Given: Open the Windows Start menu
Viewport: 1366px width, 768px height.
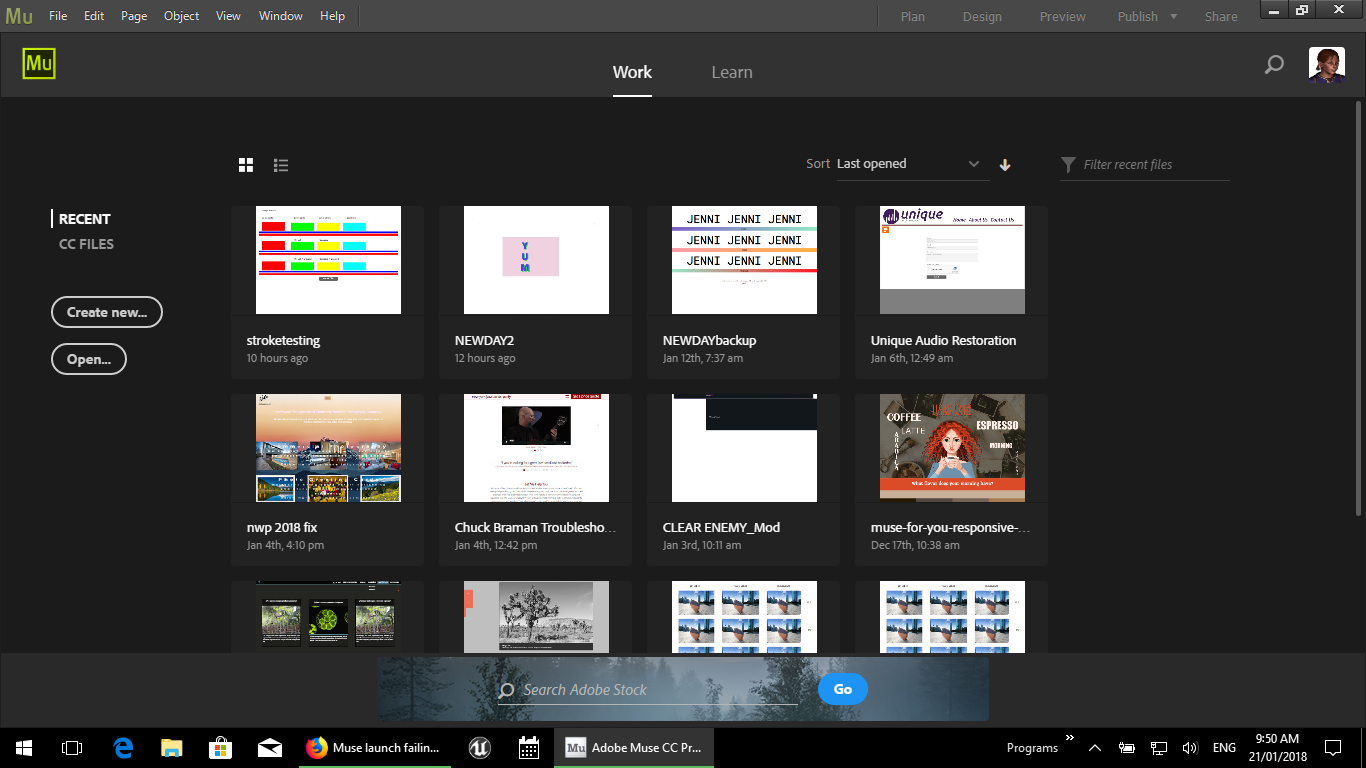Looking at the screenshot, I should click(23, 747).
